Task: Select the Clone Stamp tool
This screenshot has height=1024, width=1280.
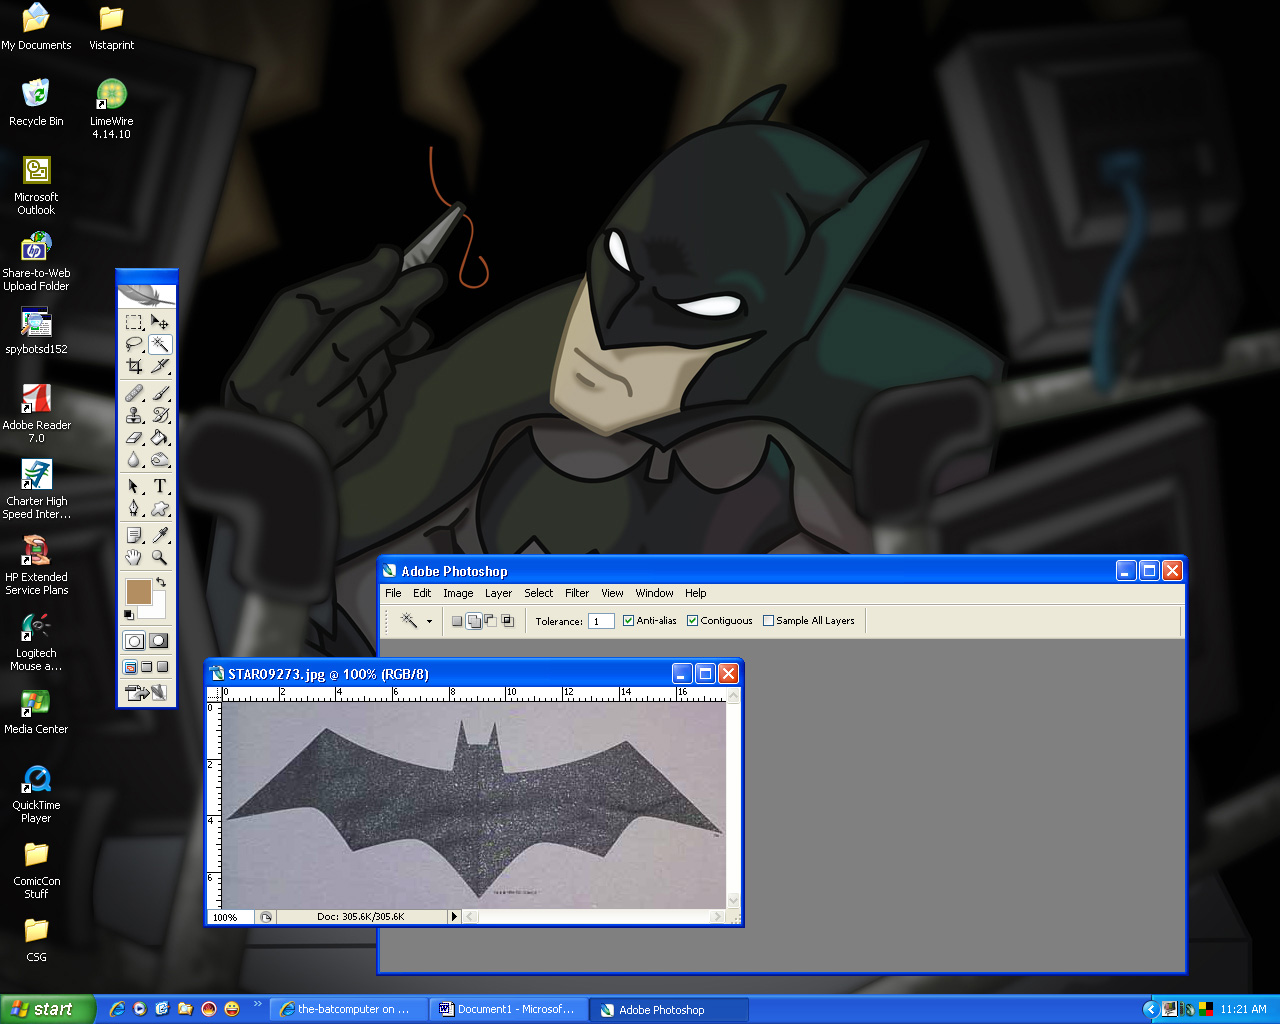Action: tap(134, 415)
